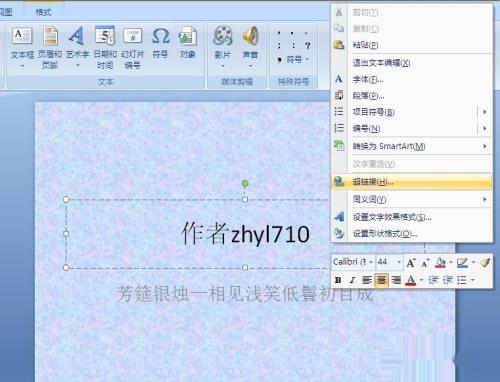Expand bullets dropdown arrow in mini toolbar
This screenshot has width=500, height=382.
click(x=472, y=280)
